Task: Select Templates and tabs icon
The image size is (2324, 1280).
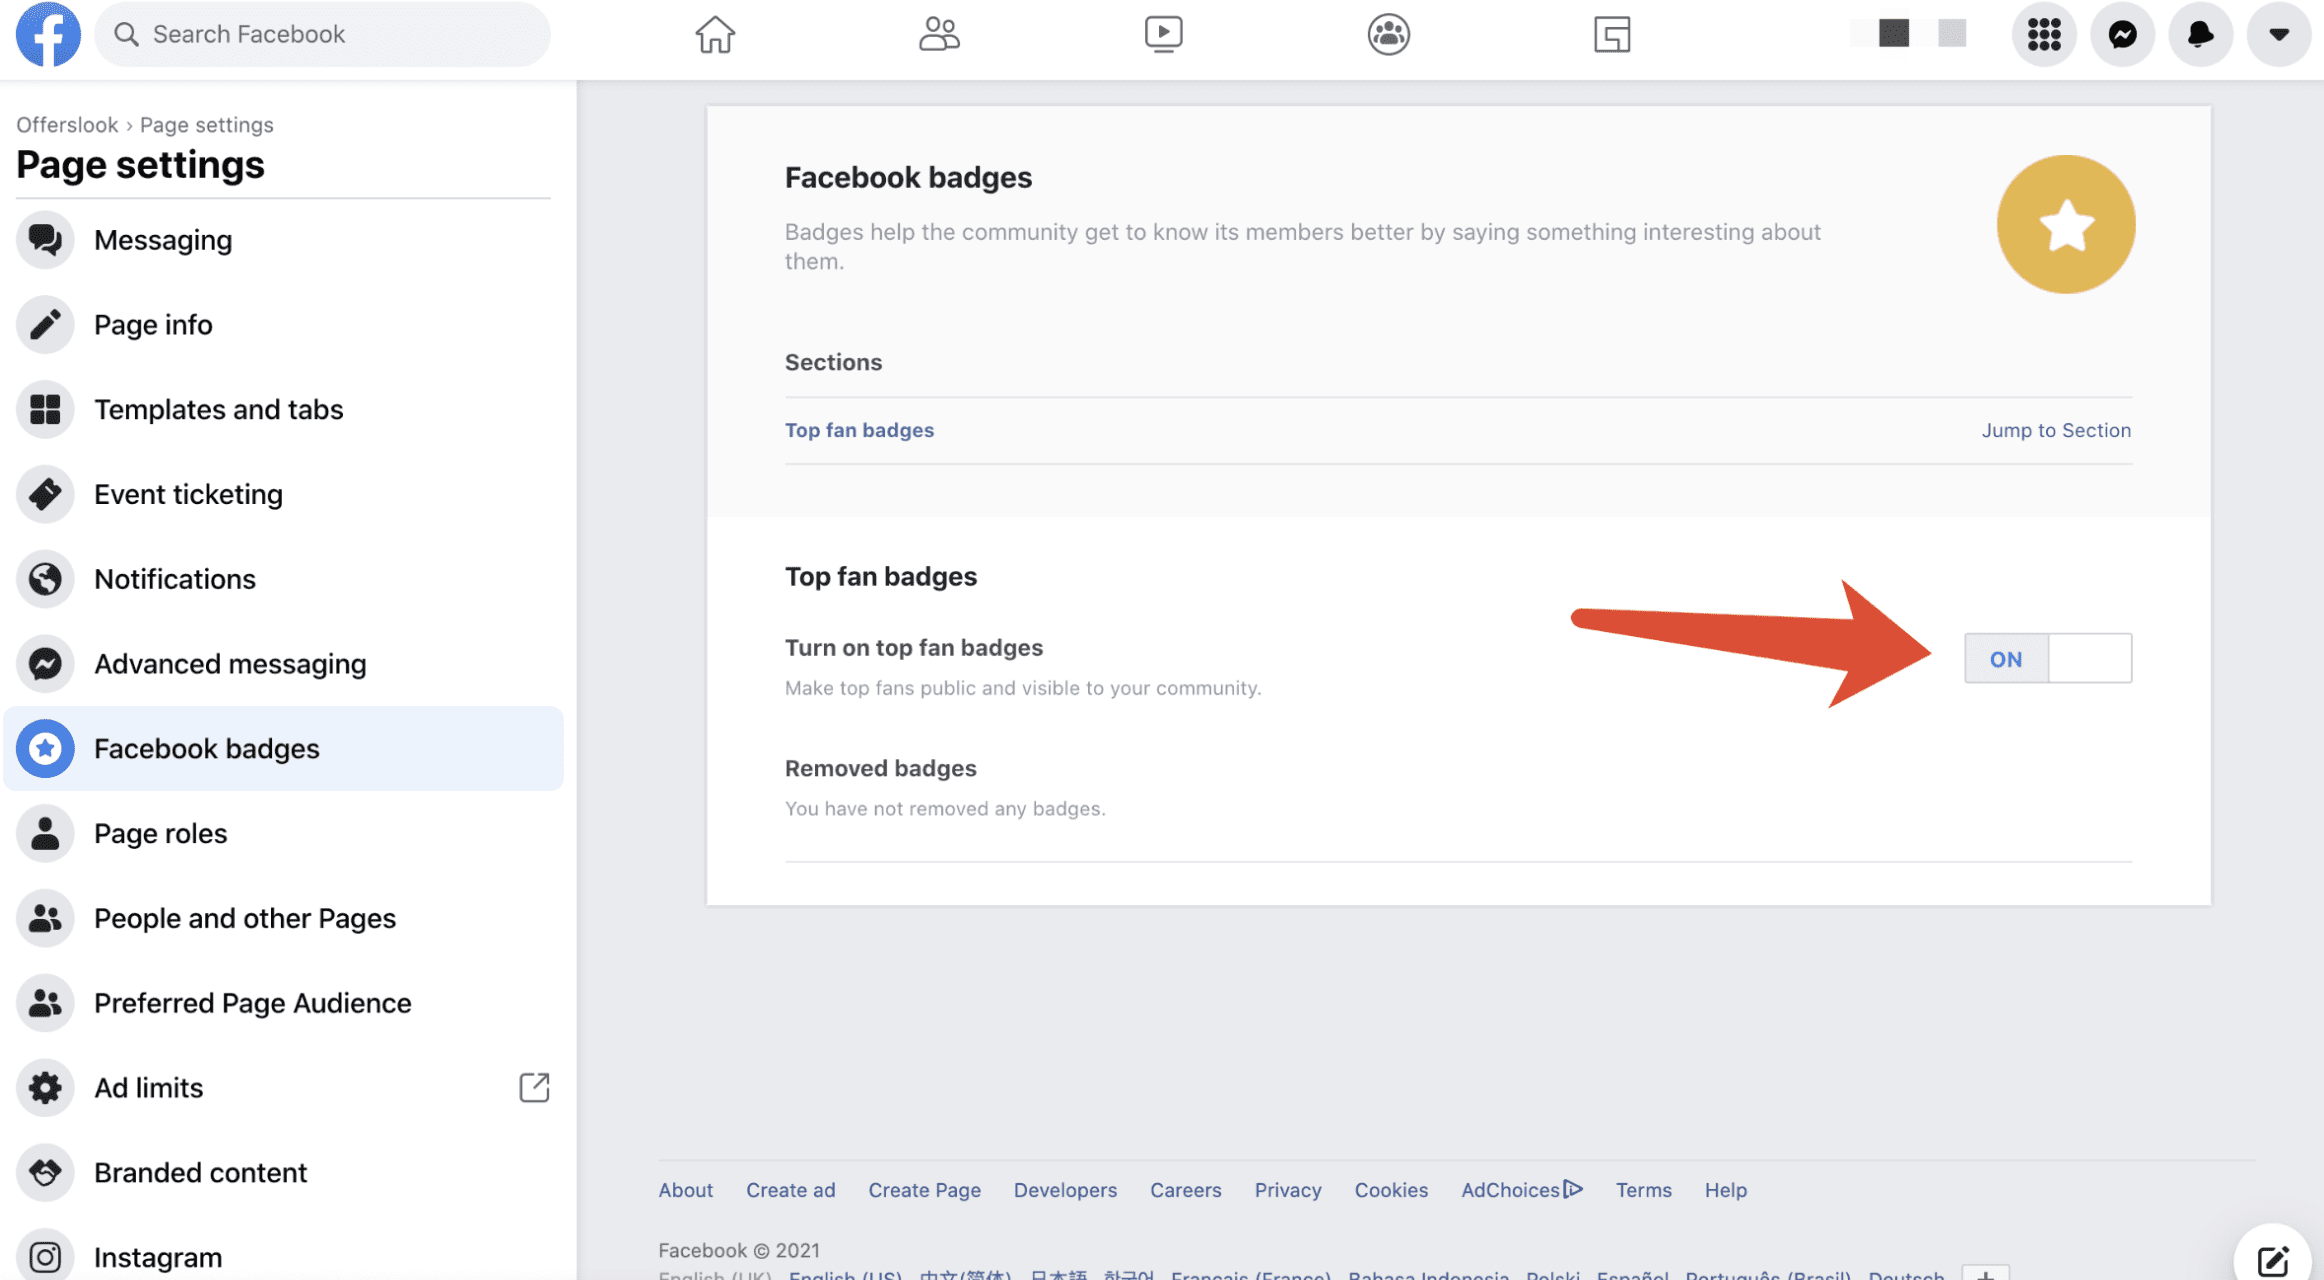Action: [44, 408]
